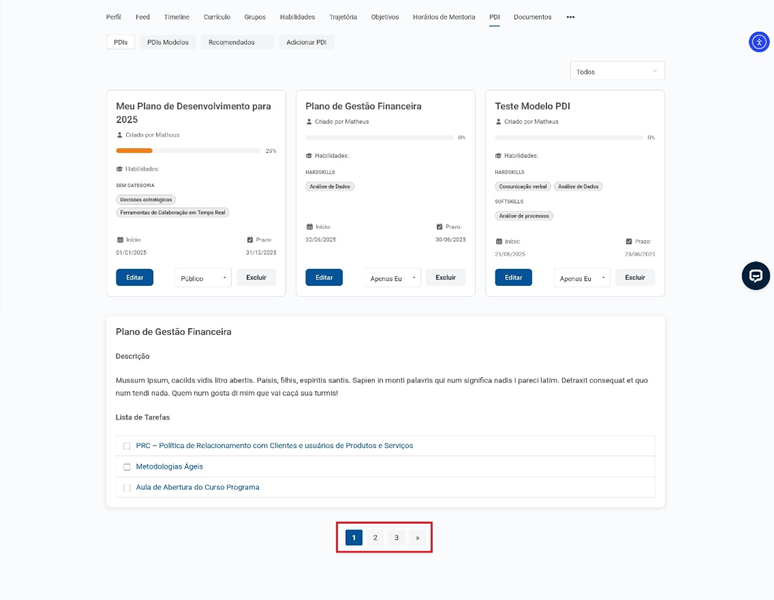Open the Todos filter dropdown

tap(617, 71)
